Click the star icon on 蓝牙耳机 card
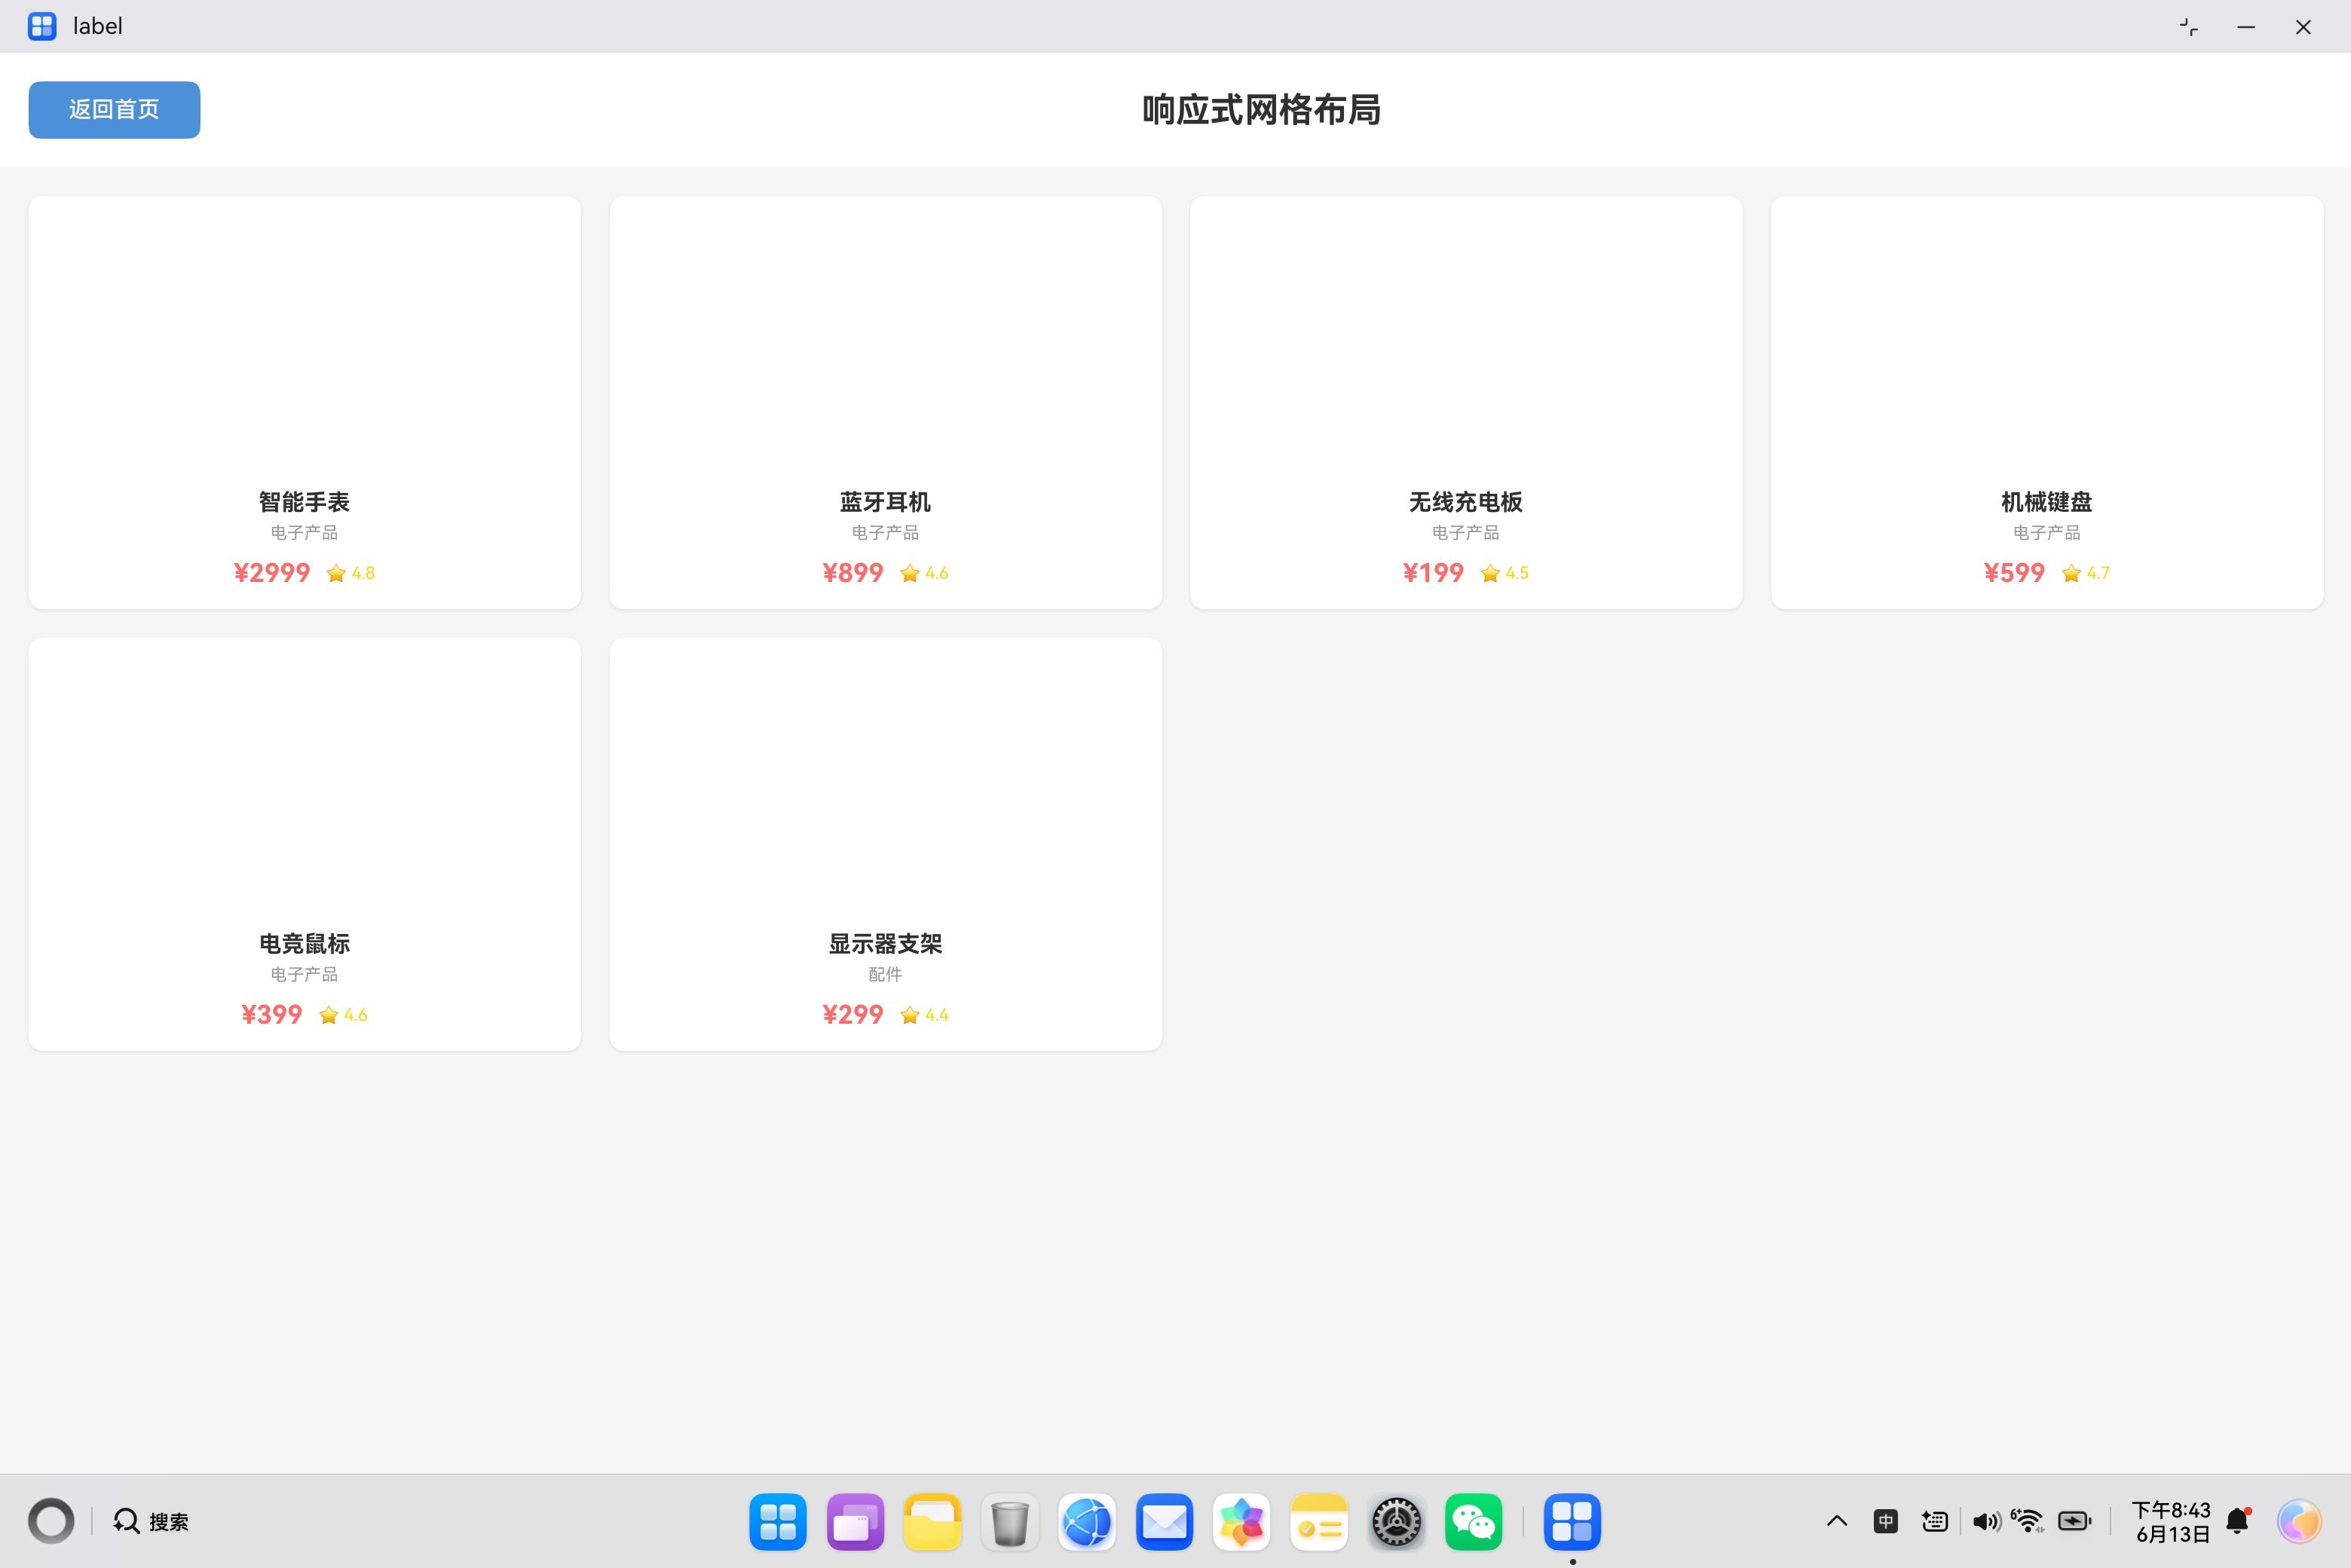Screen dimensions: 2351x1568 (910, 573)
